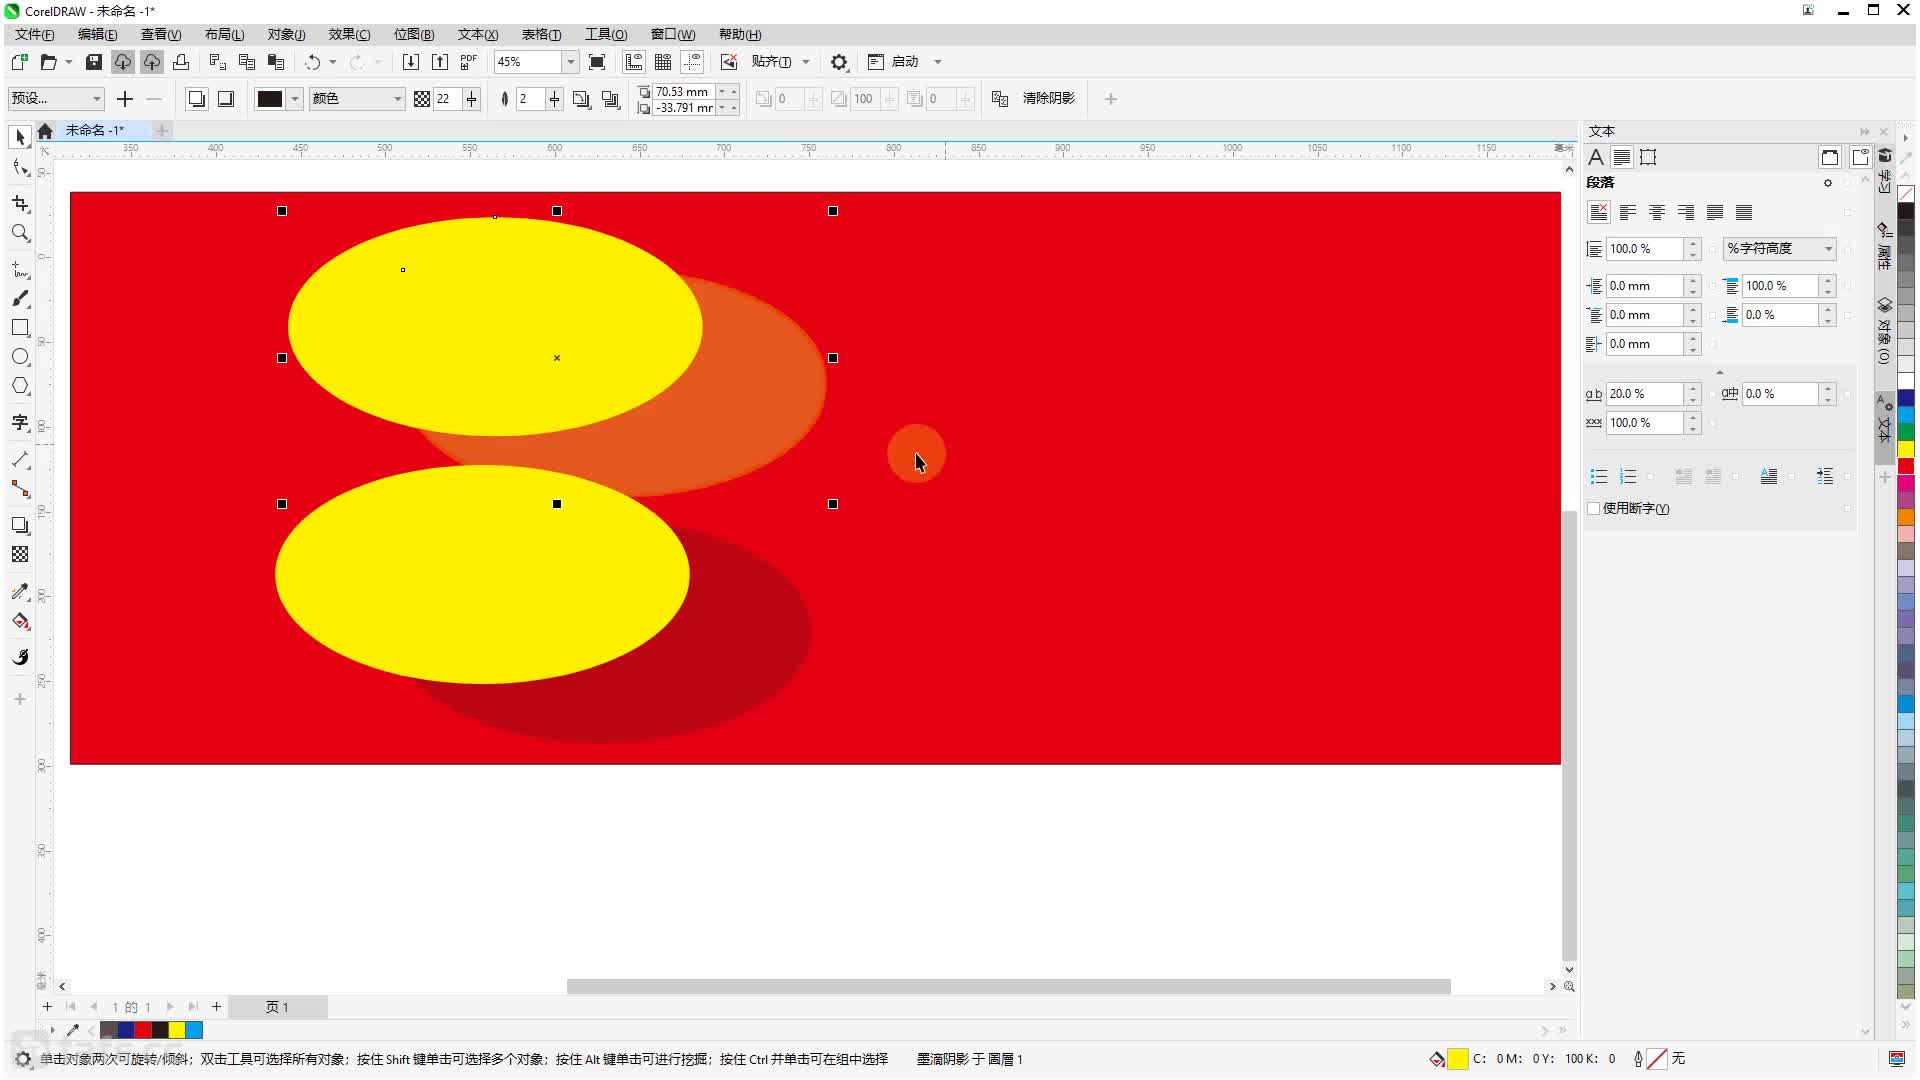
Task: Open the 位图 Bitmap menu
Action: 413,34
